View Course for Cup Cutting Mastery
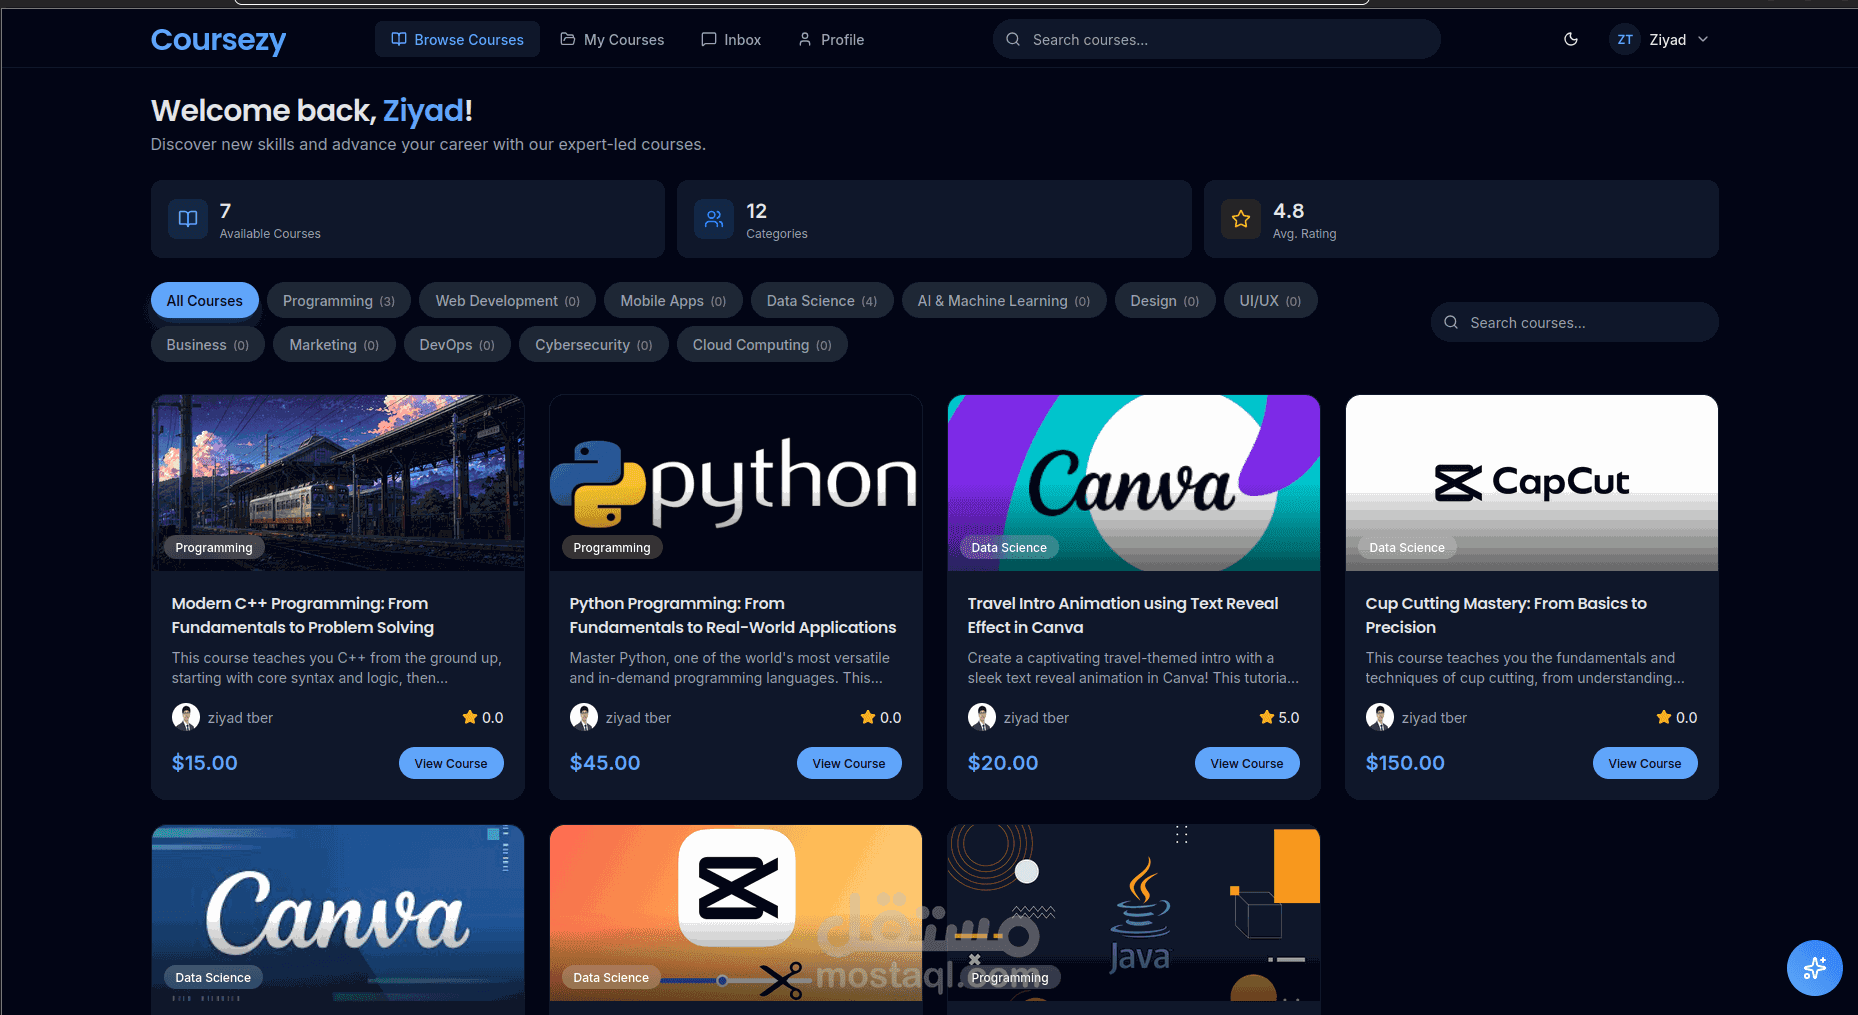This screenshot has height=1015, width=1858. (x=1645, y=763)
